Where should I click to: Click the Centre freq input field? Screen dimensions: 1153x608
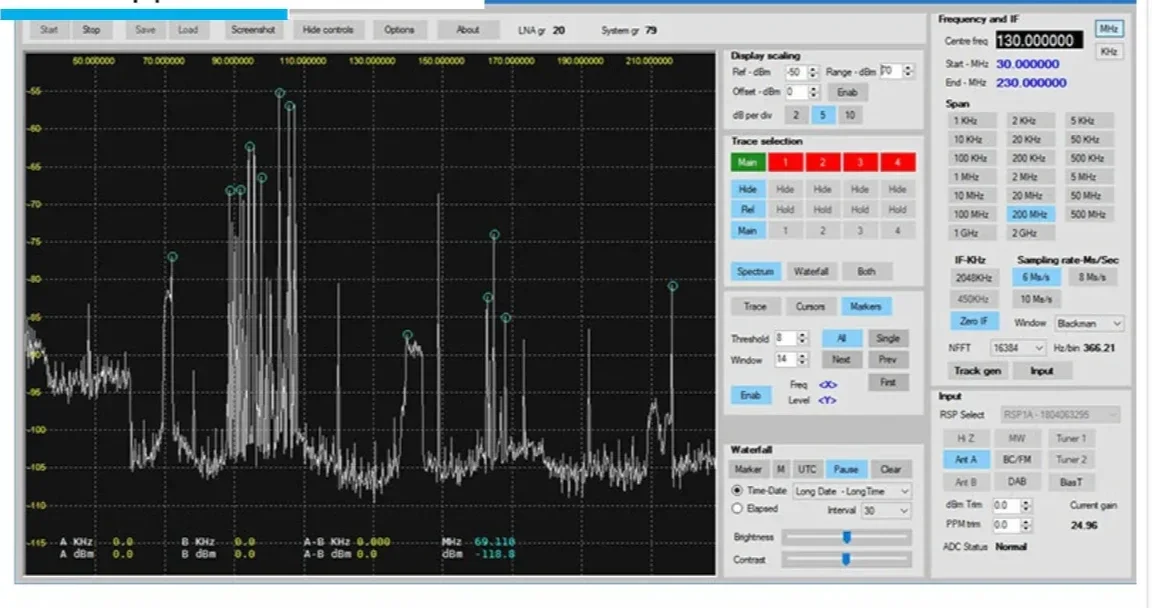click(1038, 41)
